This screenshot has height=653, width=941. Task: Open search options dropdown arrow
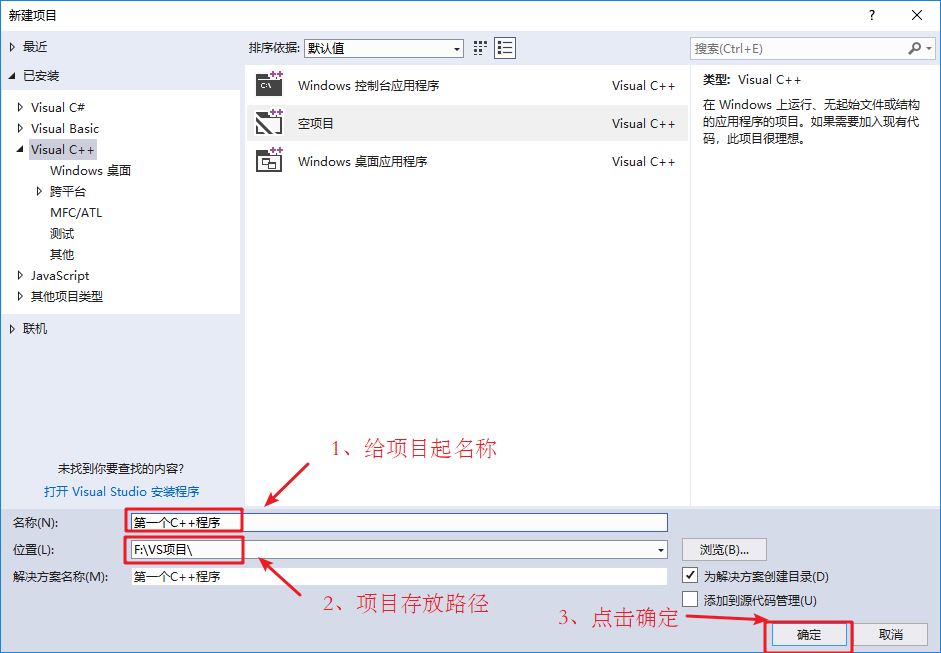(929, 48)
